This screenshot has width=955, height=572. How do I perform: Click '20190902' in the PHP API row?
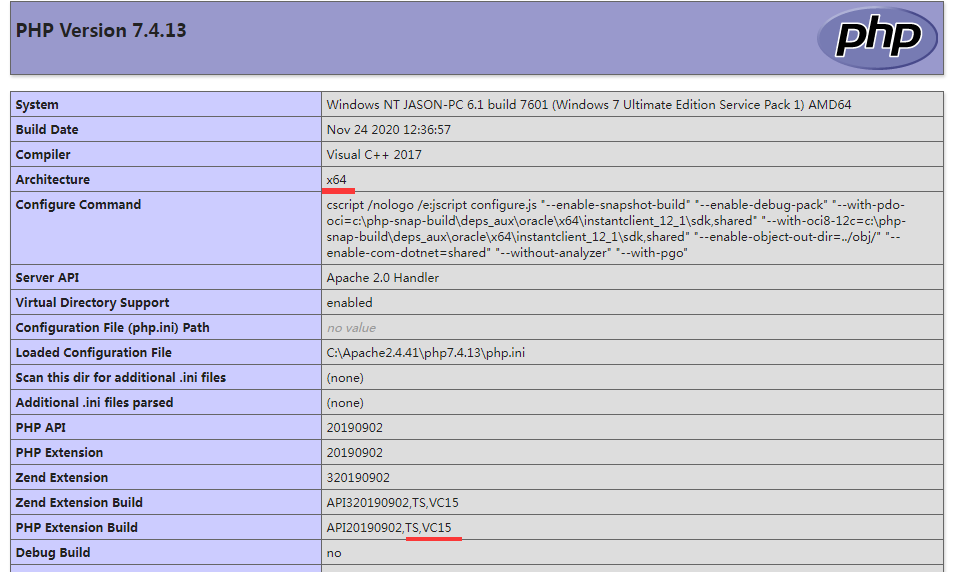point(354,428)
